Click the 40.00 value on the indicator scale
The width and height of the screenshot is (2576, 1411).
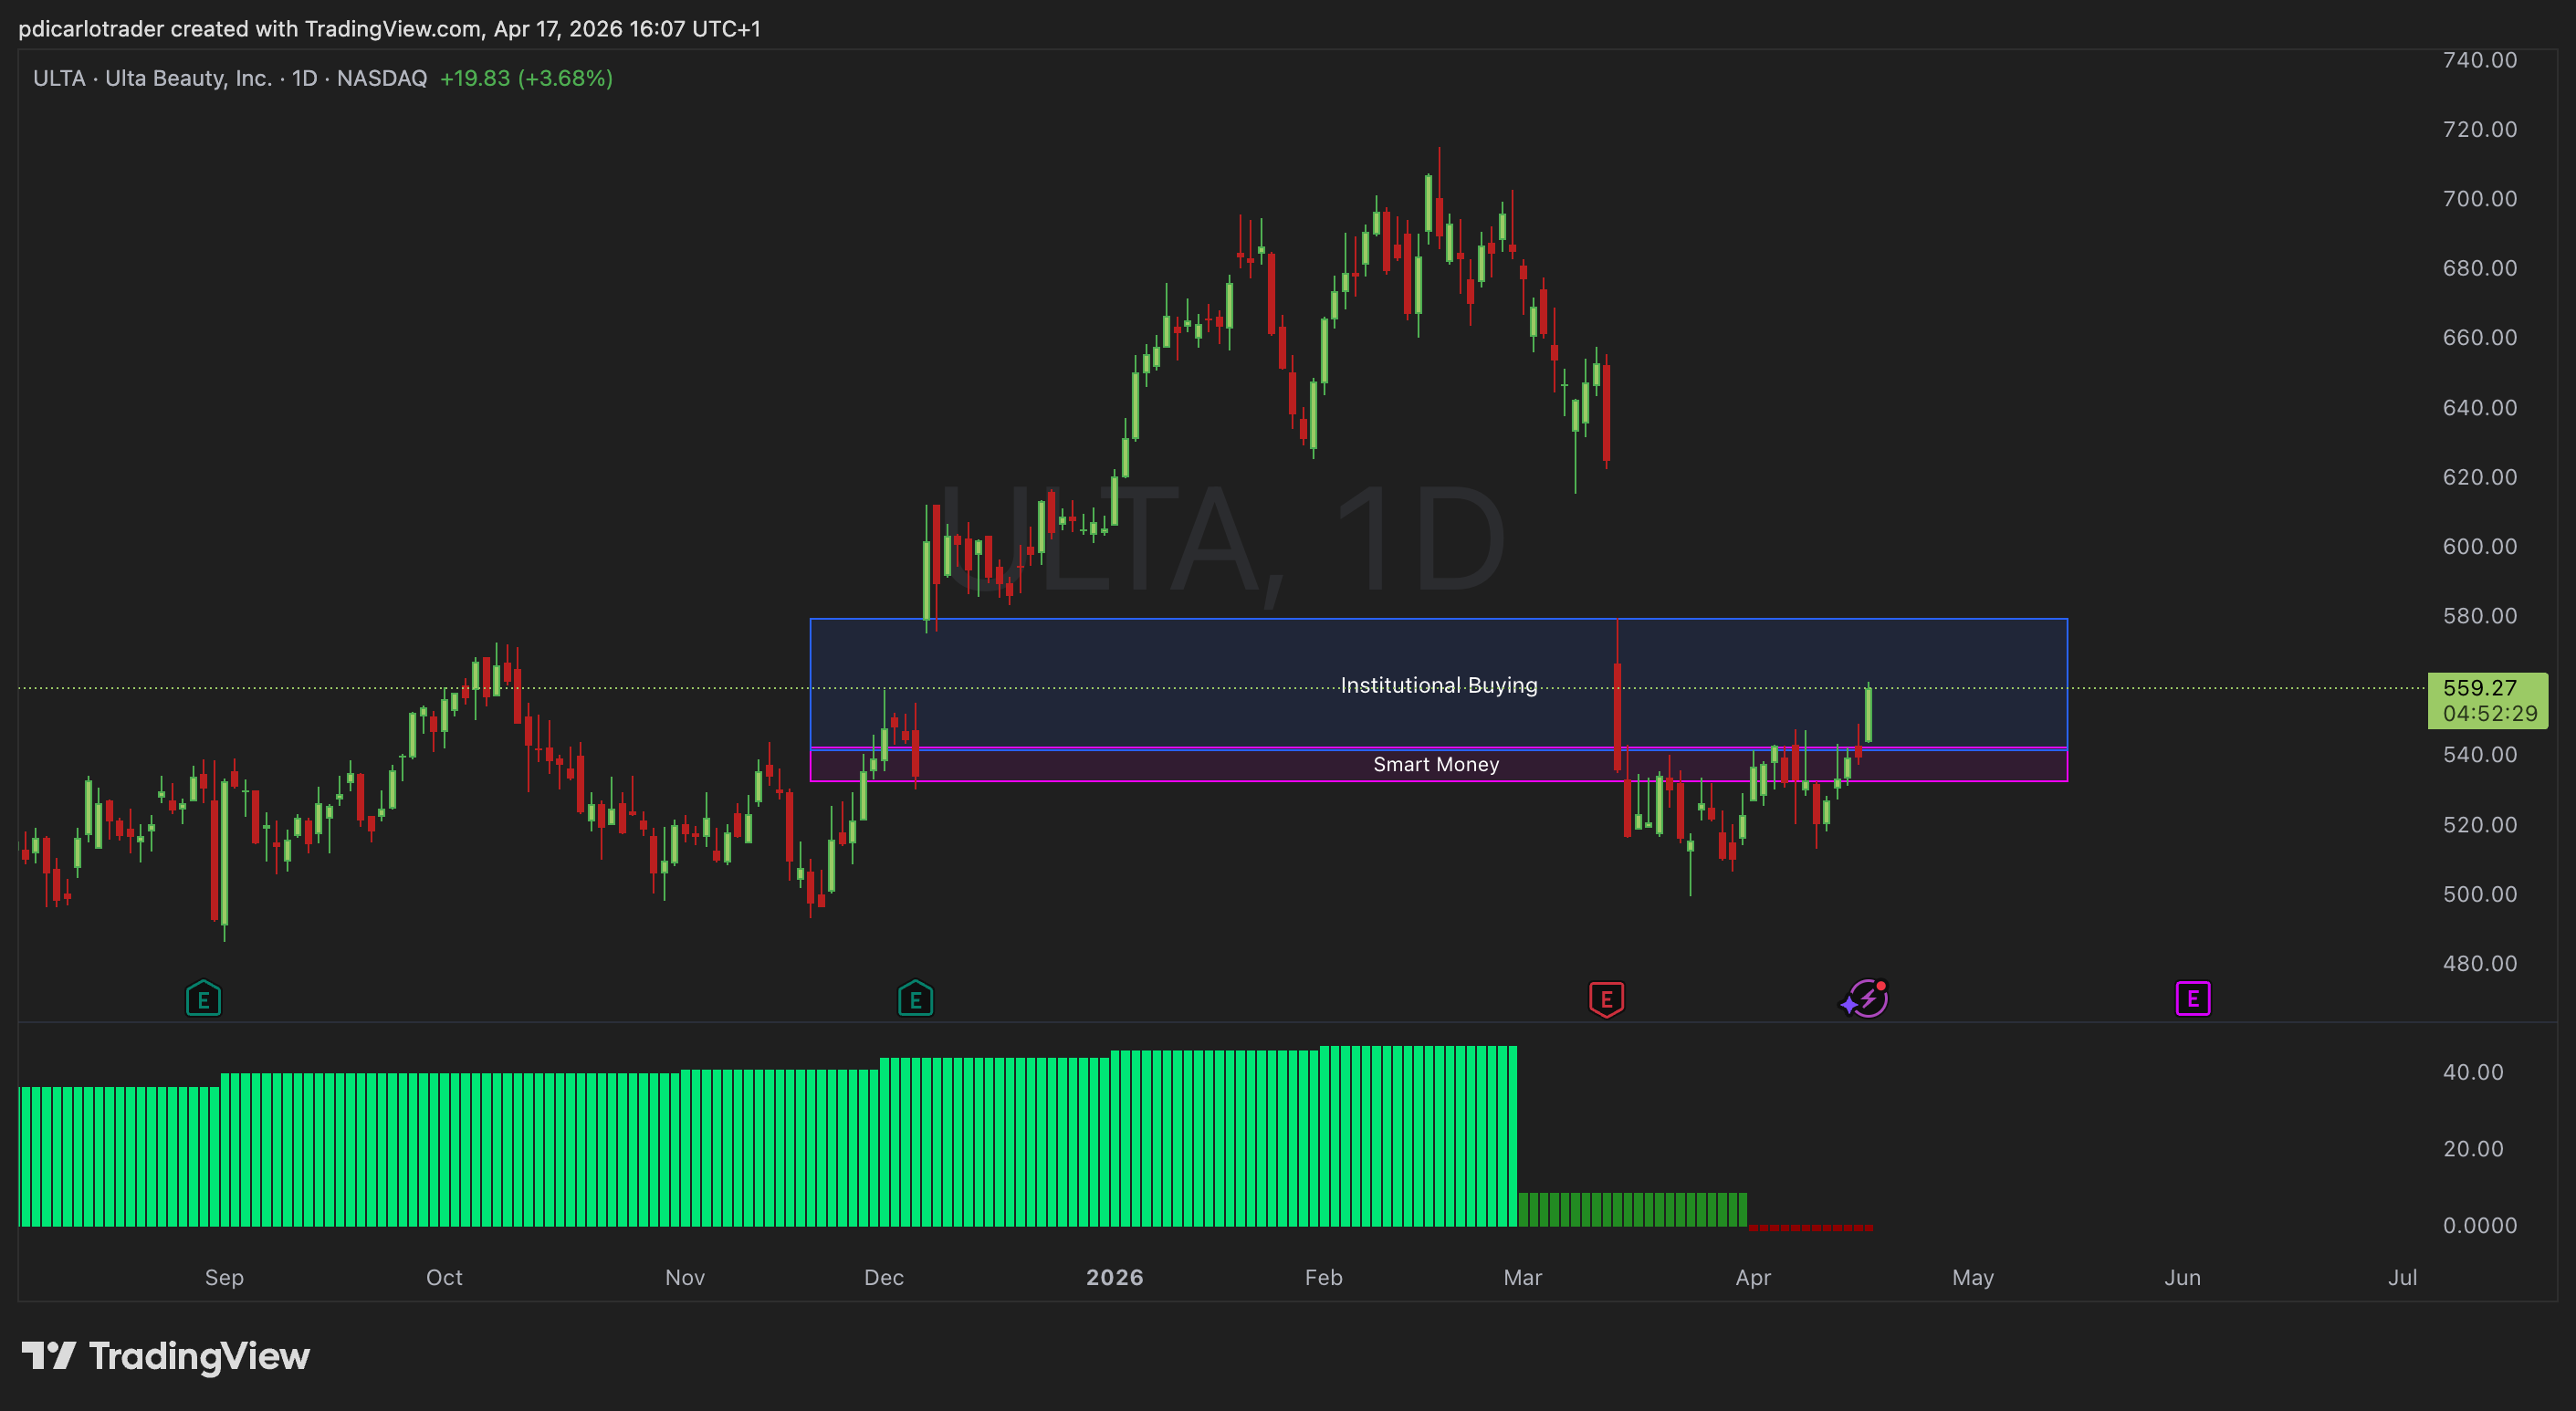click(x=2472, y=1072)
